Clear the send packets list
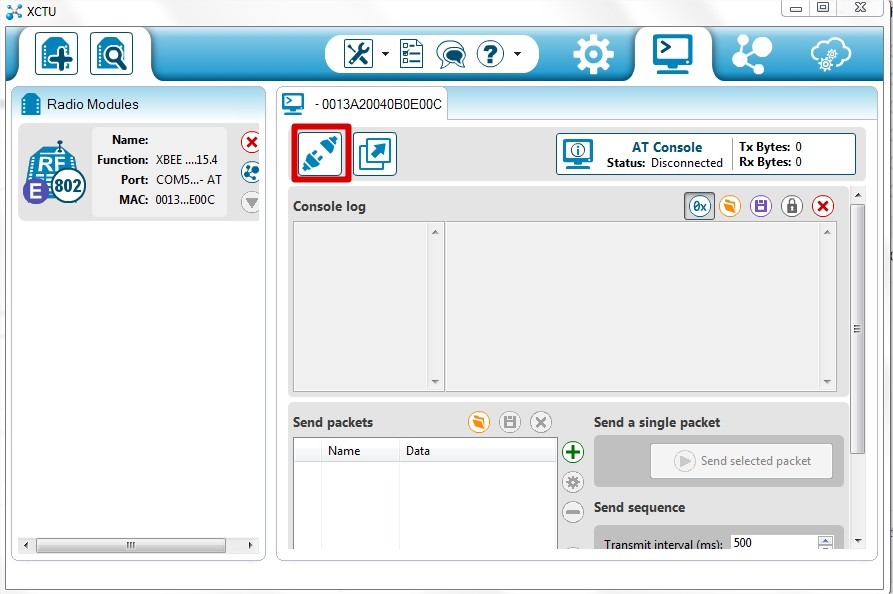This screenshot has width=893, height=594. pyautogui.click(x=540, y=423)
